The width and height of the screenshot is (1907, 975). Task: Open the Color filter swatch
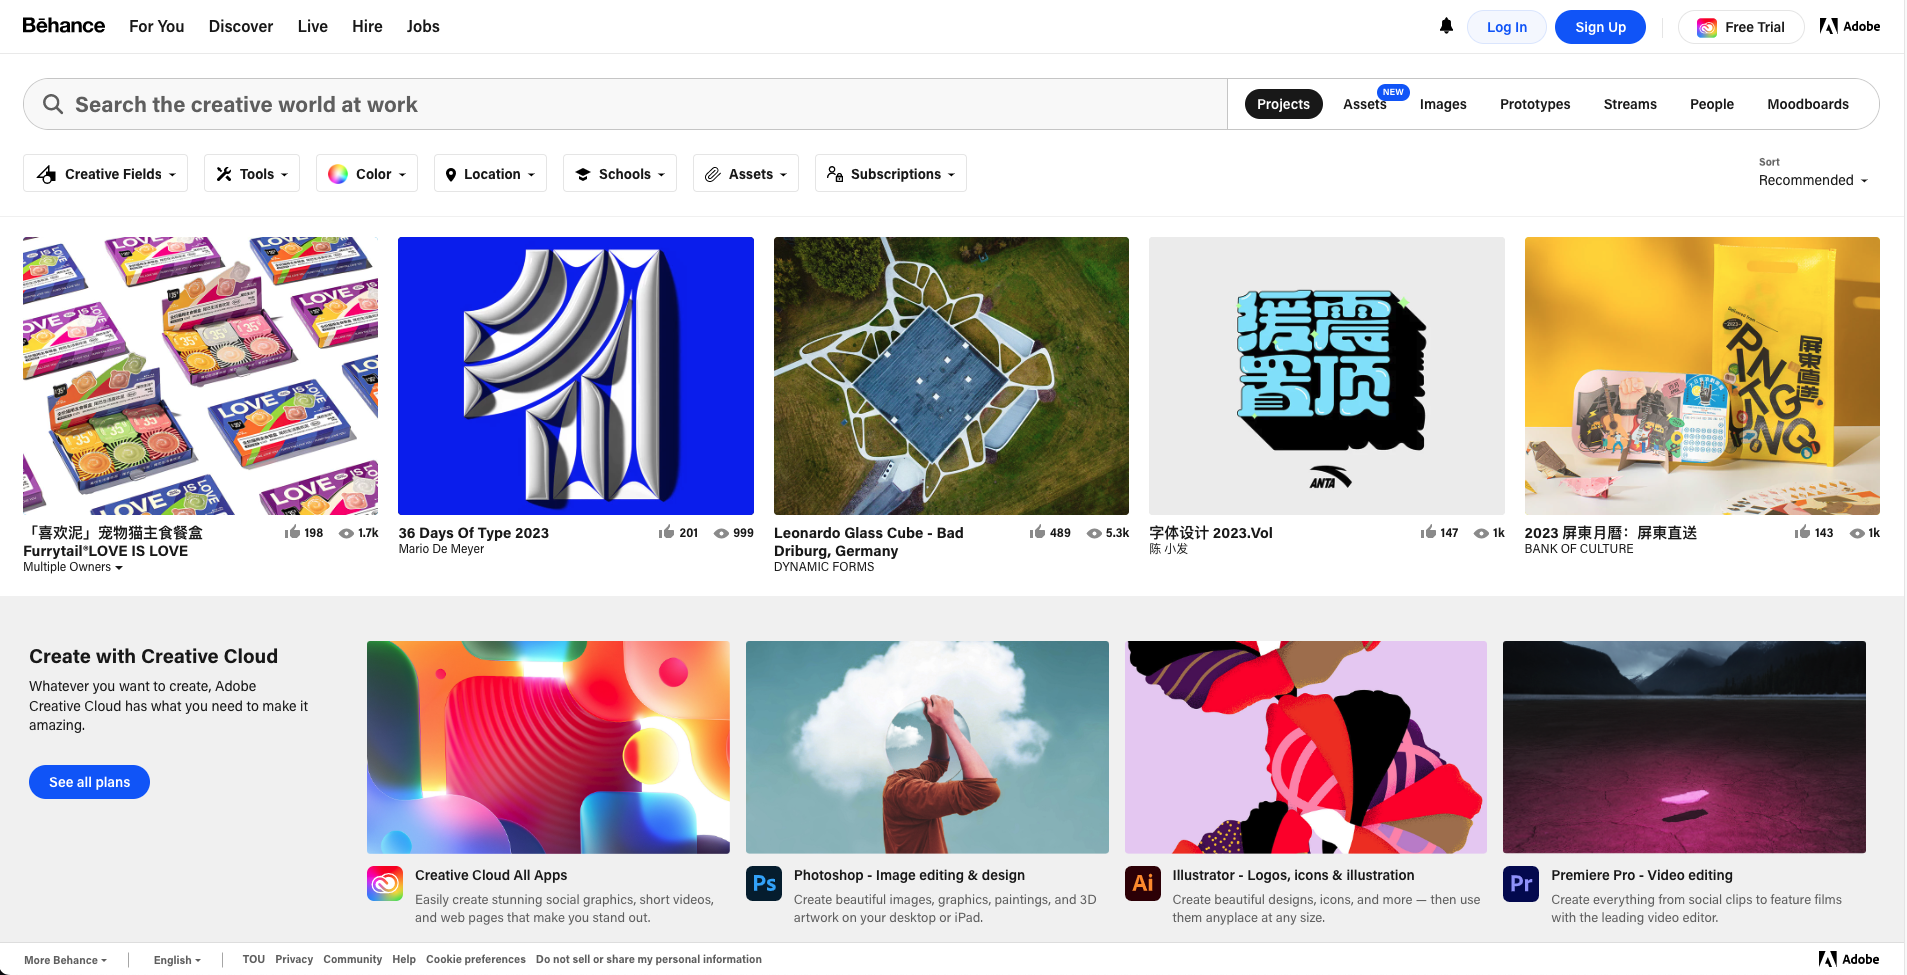click(x=366, y=173)
